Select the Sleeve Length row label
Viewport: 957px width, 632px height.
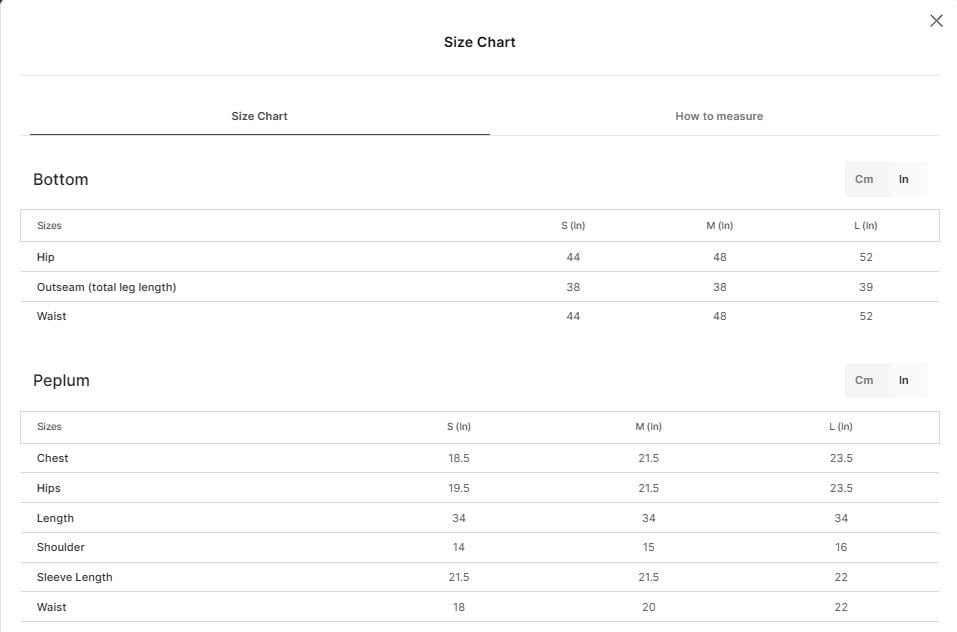(74, 577)
